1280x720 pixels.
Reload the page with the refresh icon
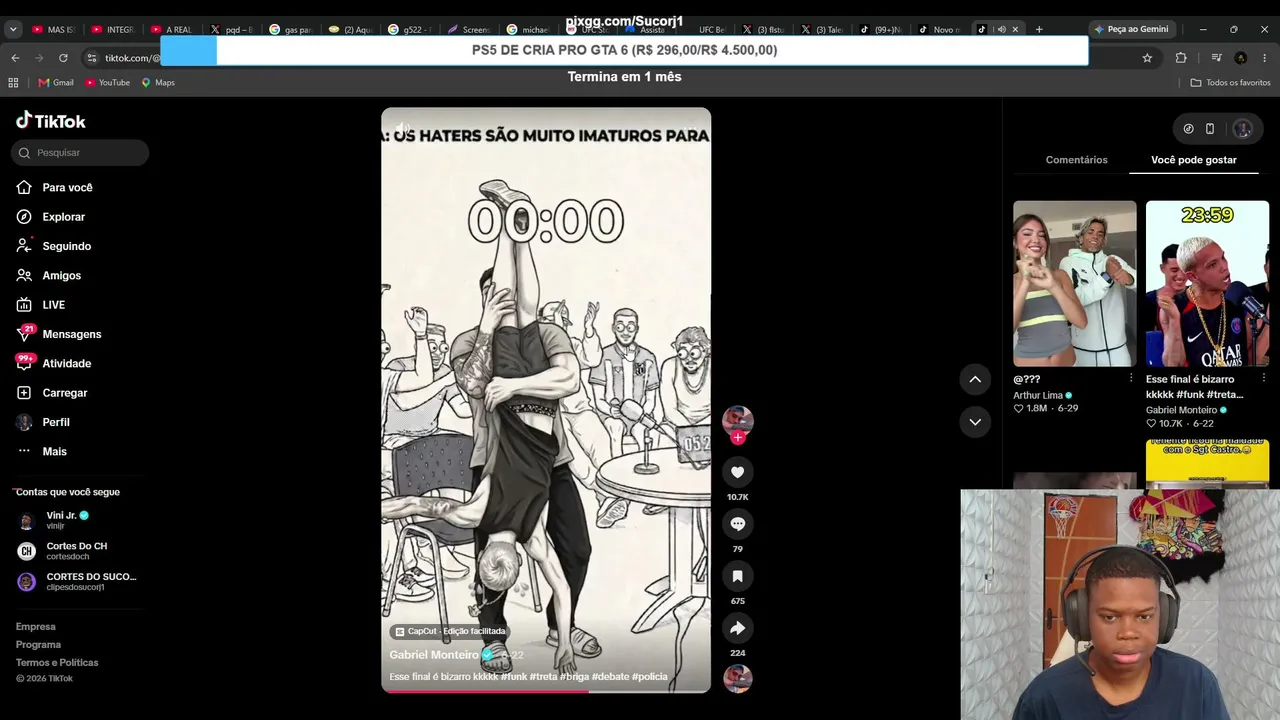pyautogui.click(x=63, y=58)
